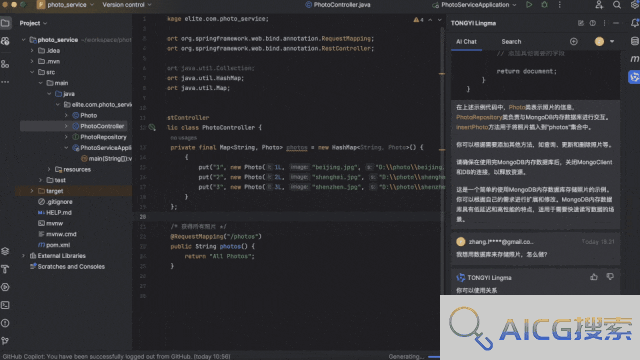Click the no usages code hint
Image resolution: width=640 pixels, height=360 pixels.
pos(183,138)
